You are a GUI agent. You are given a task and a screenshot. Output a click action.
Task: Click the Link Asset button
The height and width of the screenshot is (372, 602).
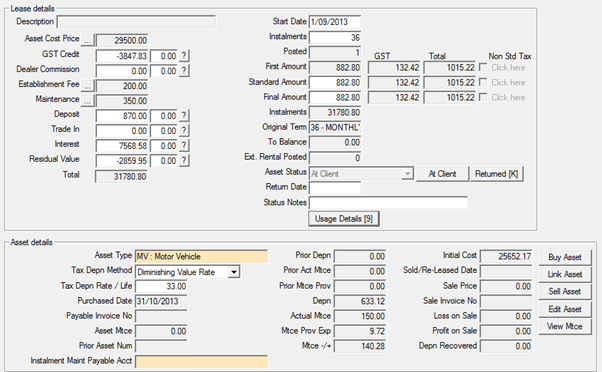tap(565, 274)
